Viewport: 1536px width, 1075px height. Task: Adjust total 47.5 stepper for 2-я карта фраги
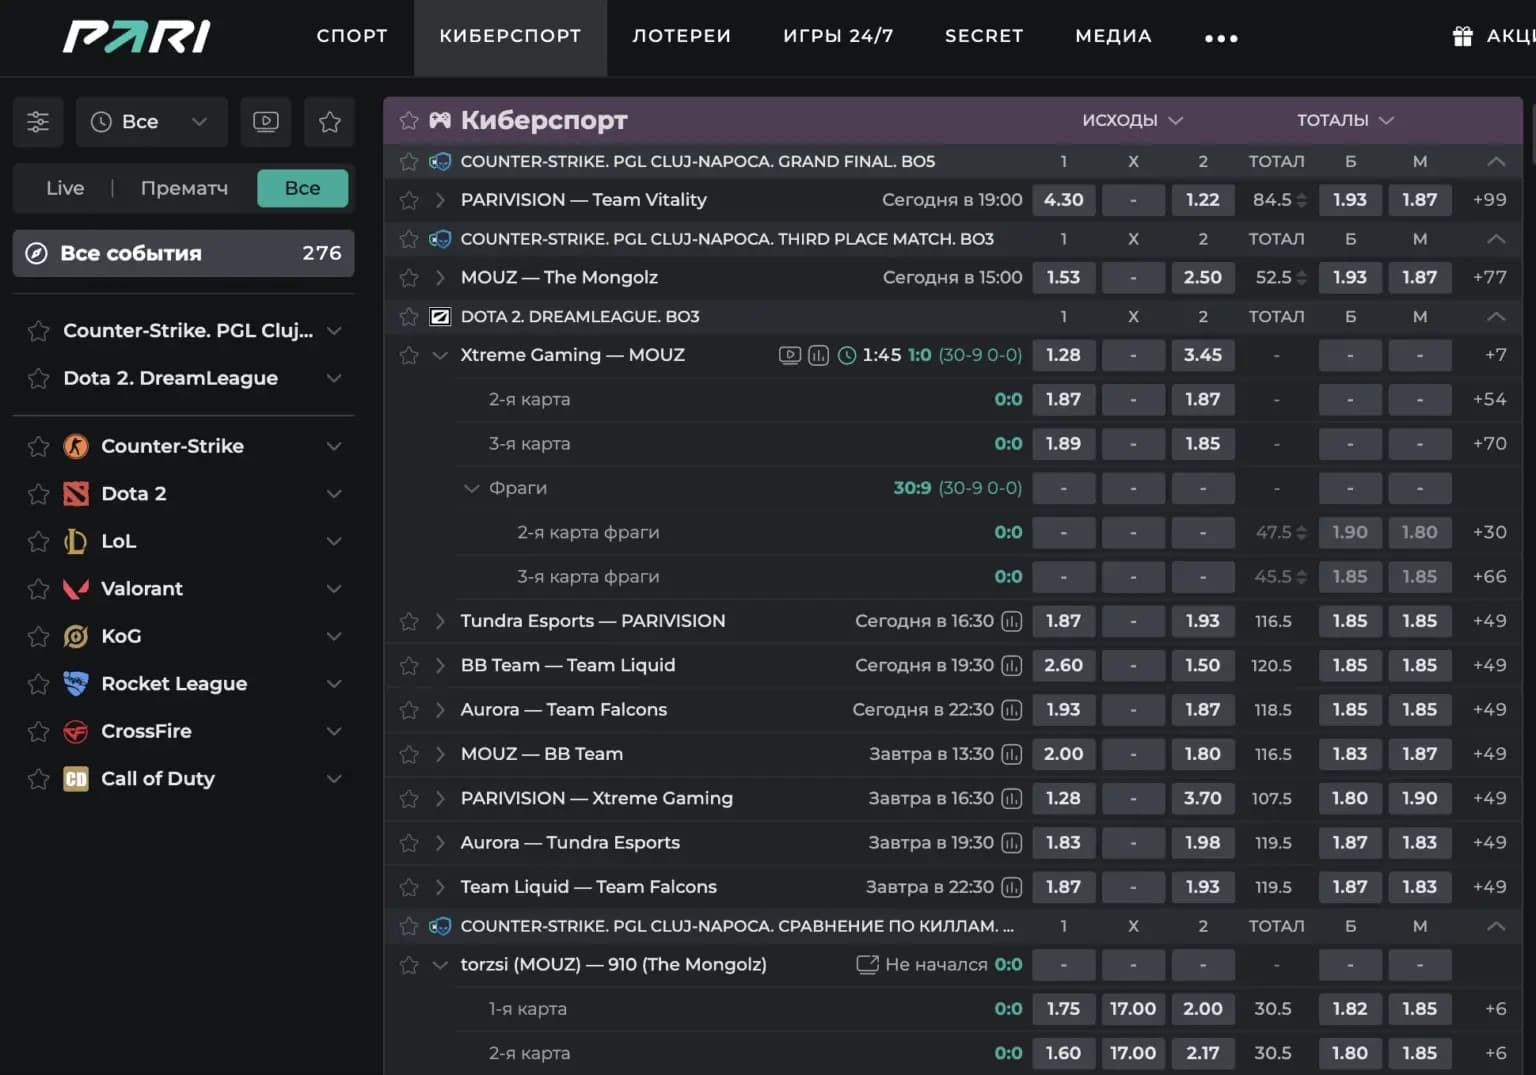point(1301,533)
